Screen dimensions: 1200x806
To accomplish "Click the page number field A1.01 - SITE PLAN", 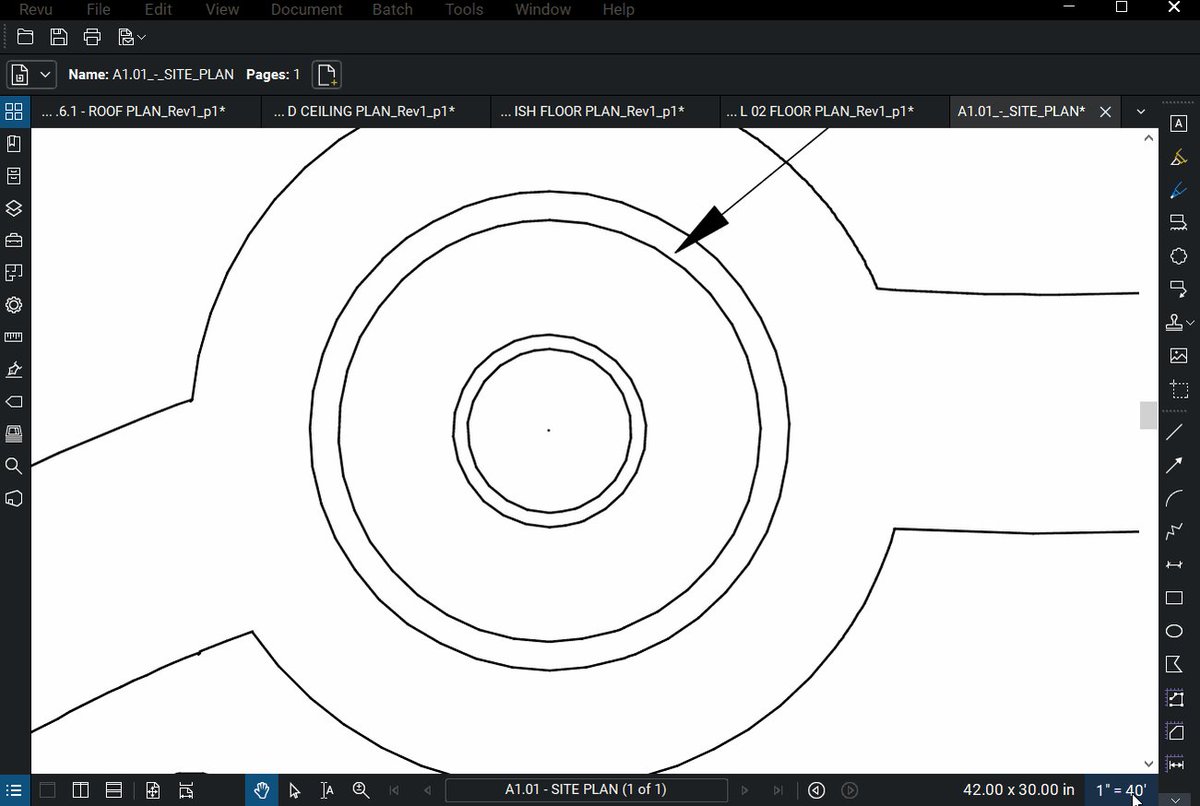I will click(585, 790).
